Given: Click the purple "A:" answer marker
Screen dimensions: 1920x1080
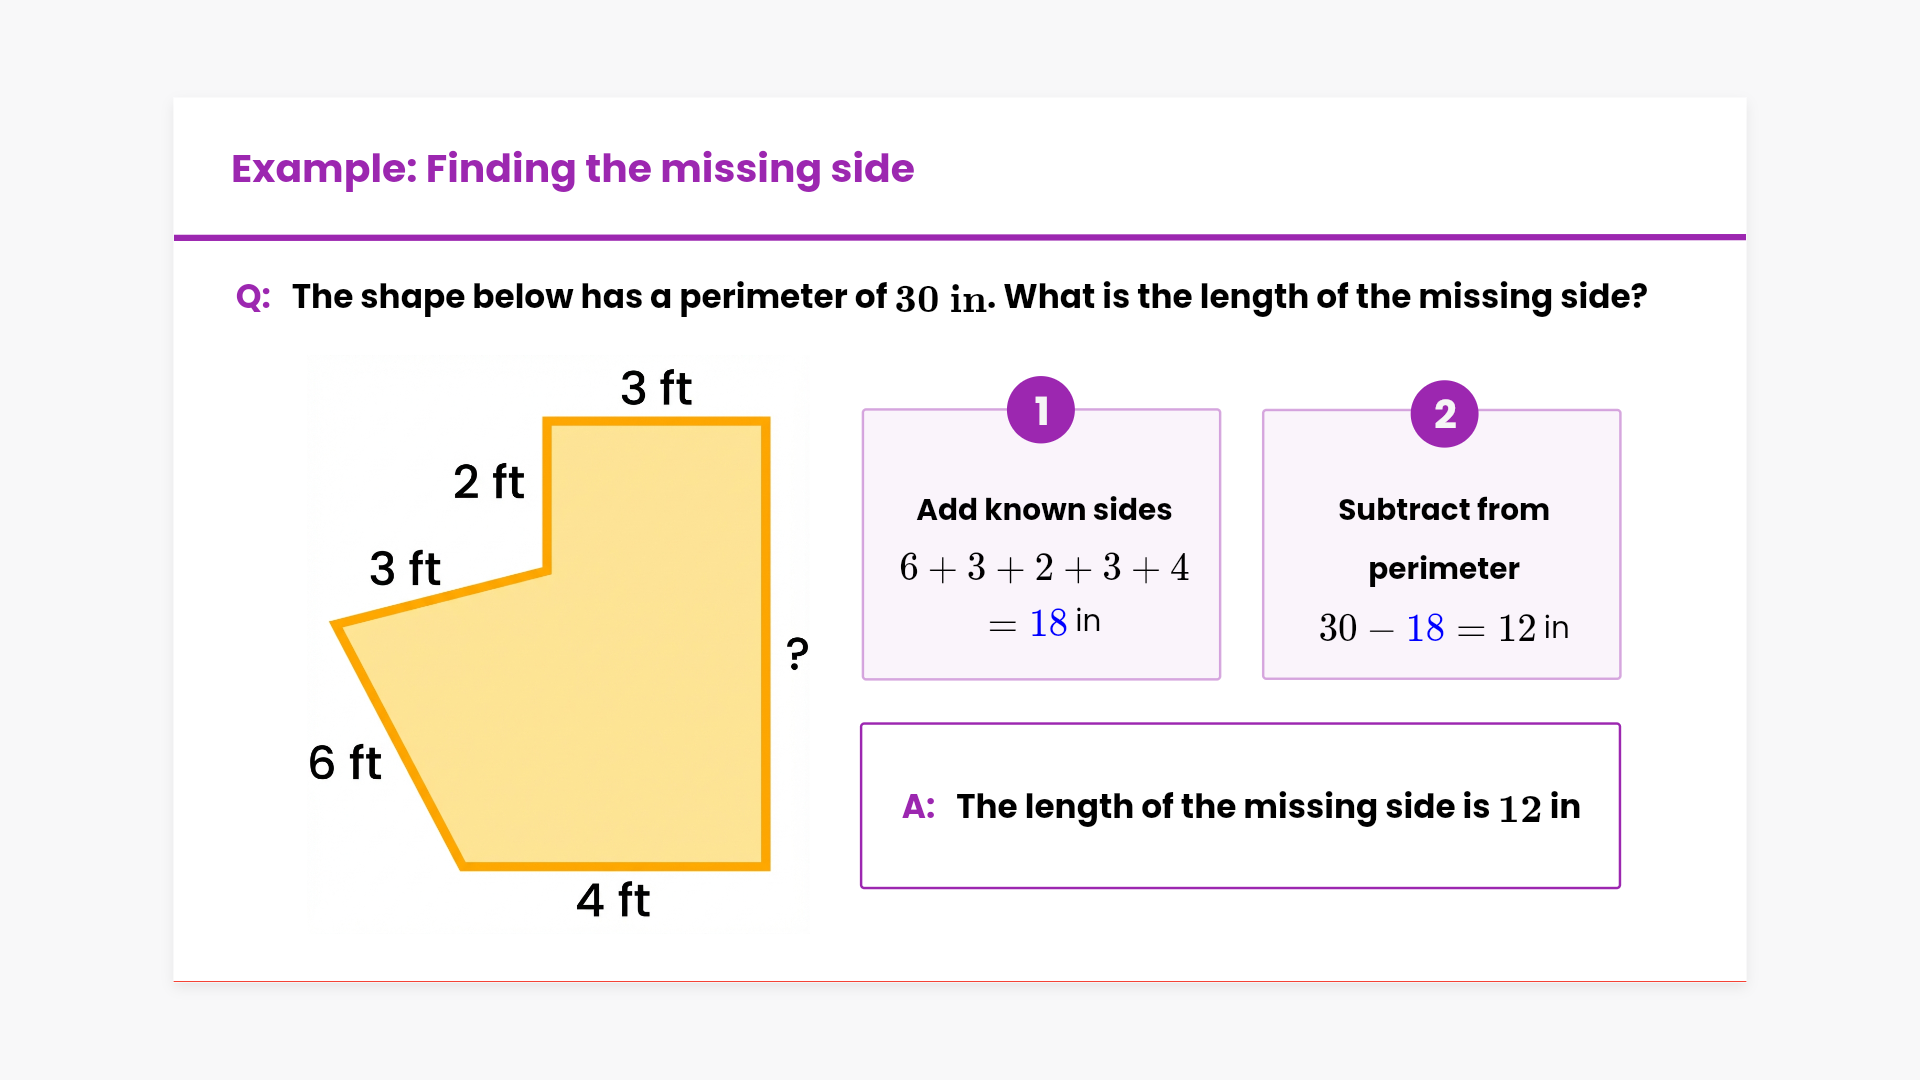Looking at the screenshot, I should click(918, 806).
